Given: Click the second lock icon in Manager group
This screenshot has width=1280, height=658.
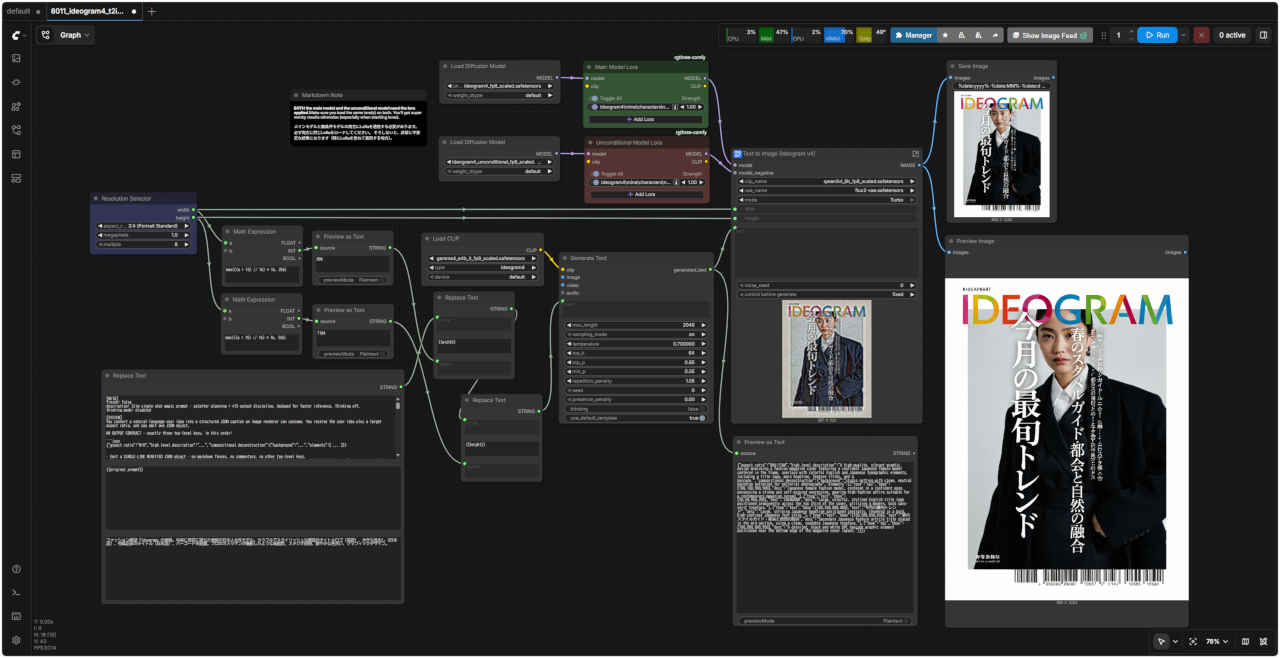Looking at the screenshot, I should pyautogui.click(x=979, y=35).
